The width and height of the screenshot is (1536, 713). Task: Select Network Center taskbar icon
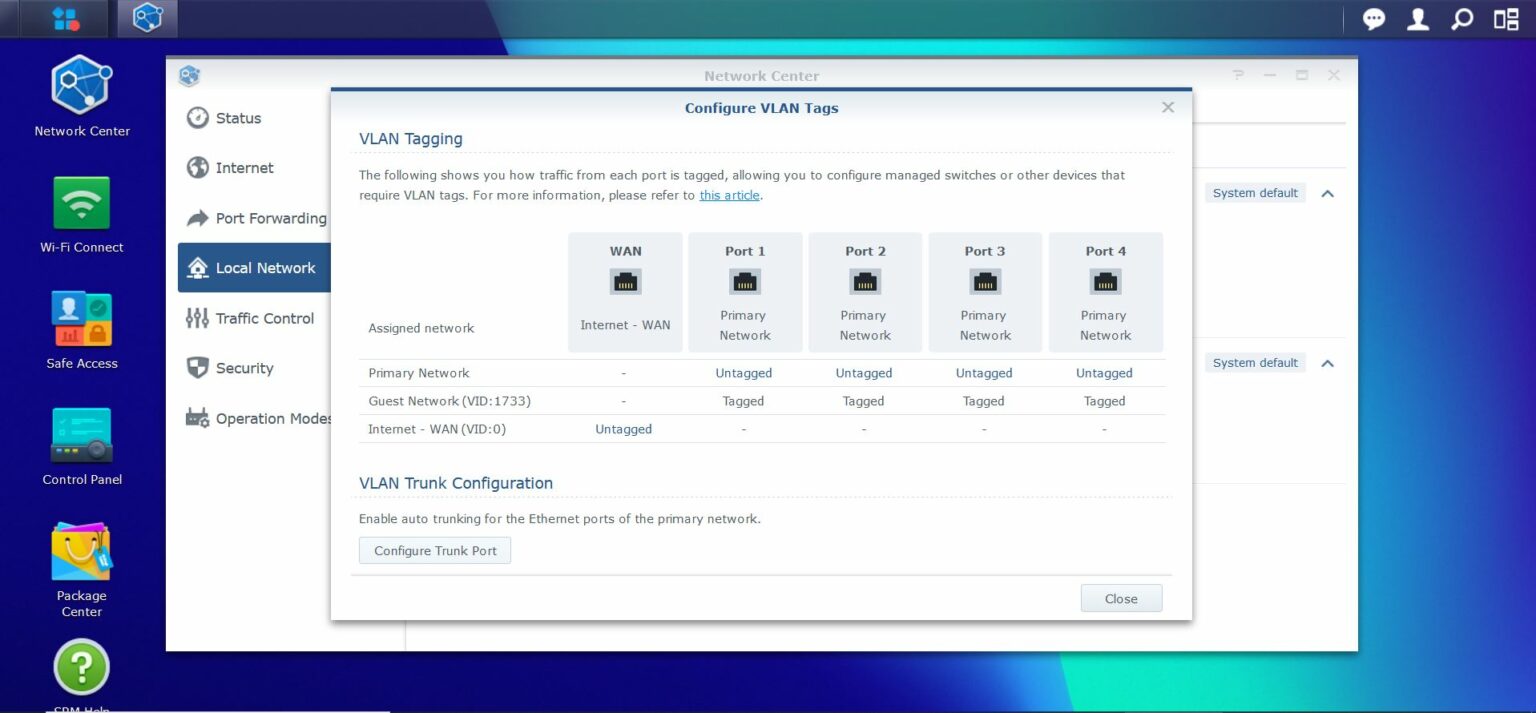[x=147, y=18]
